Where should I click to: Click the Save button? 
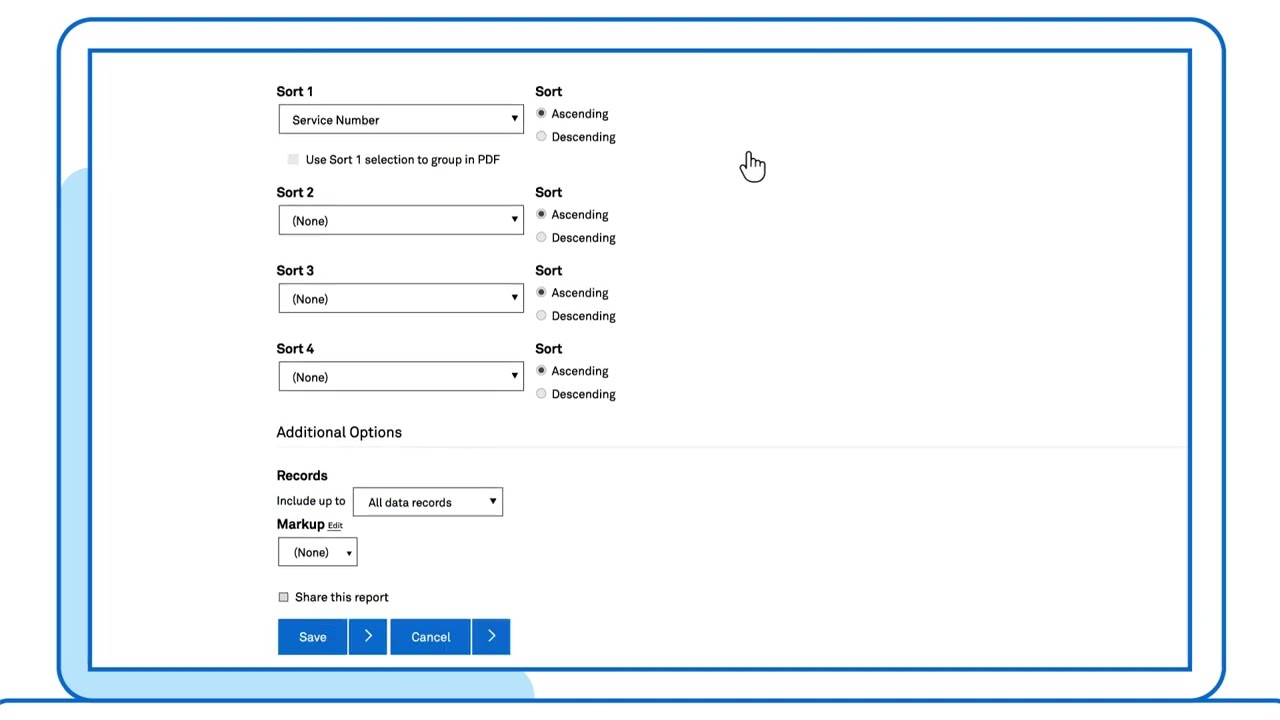[x=312, y=637]
